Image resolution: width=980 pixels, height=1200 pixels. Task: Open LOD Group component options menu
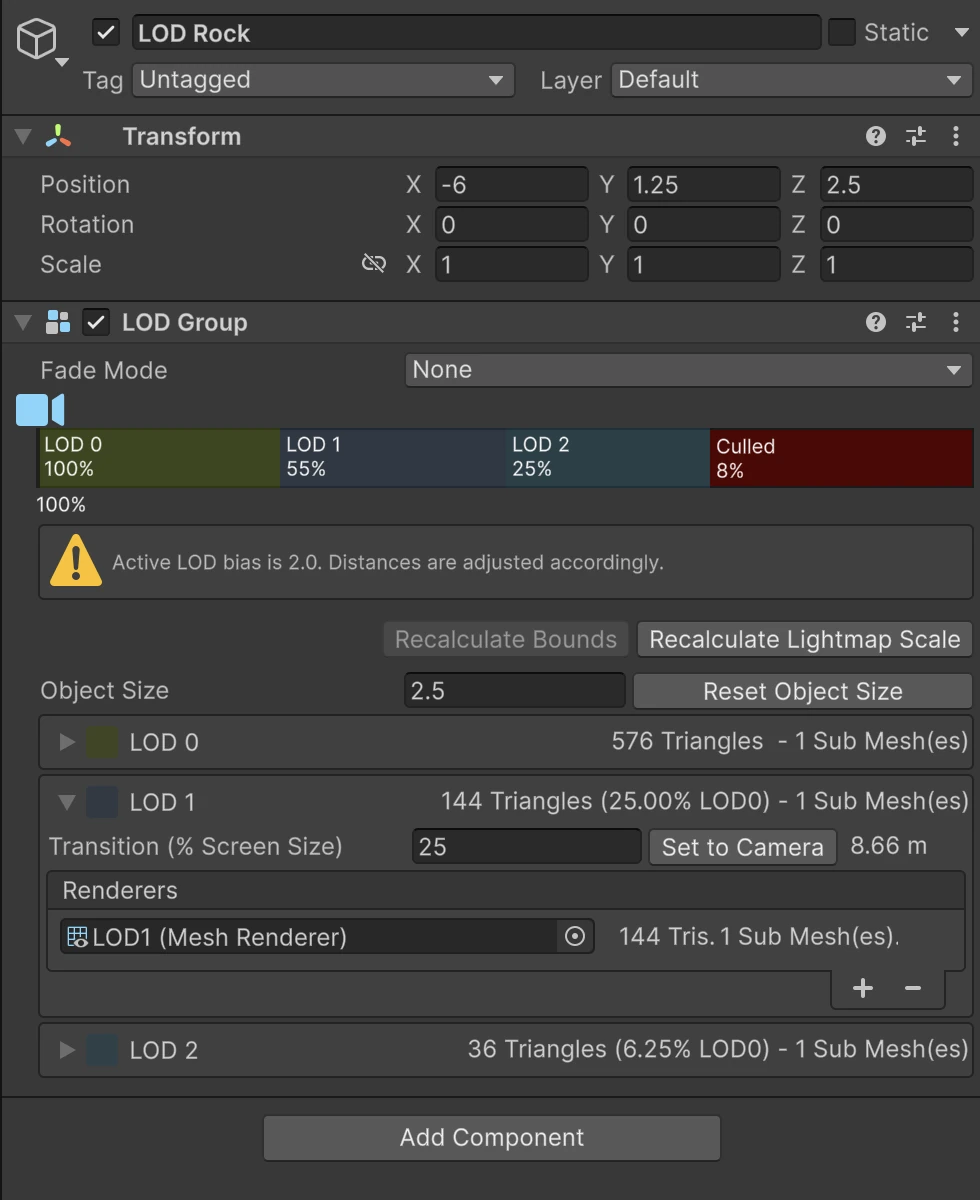pos(956,322)
